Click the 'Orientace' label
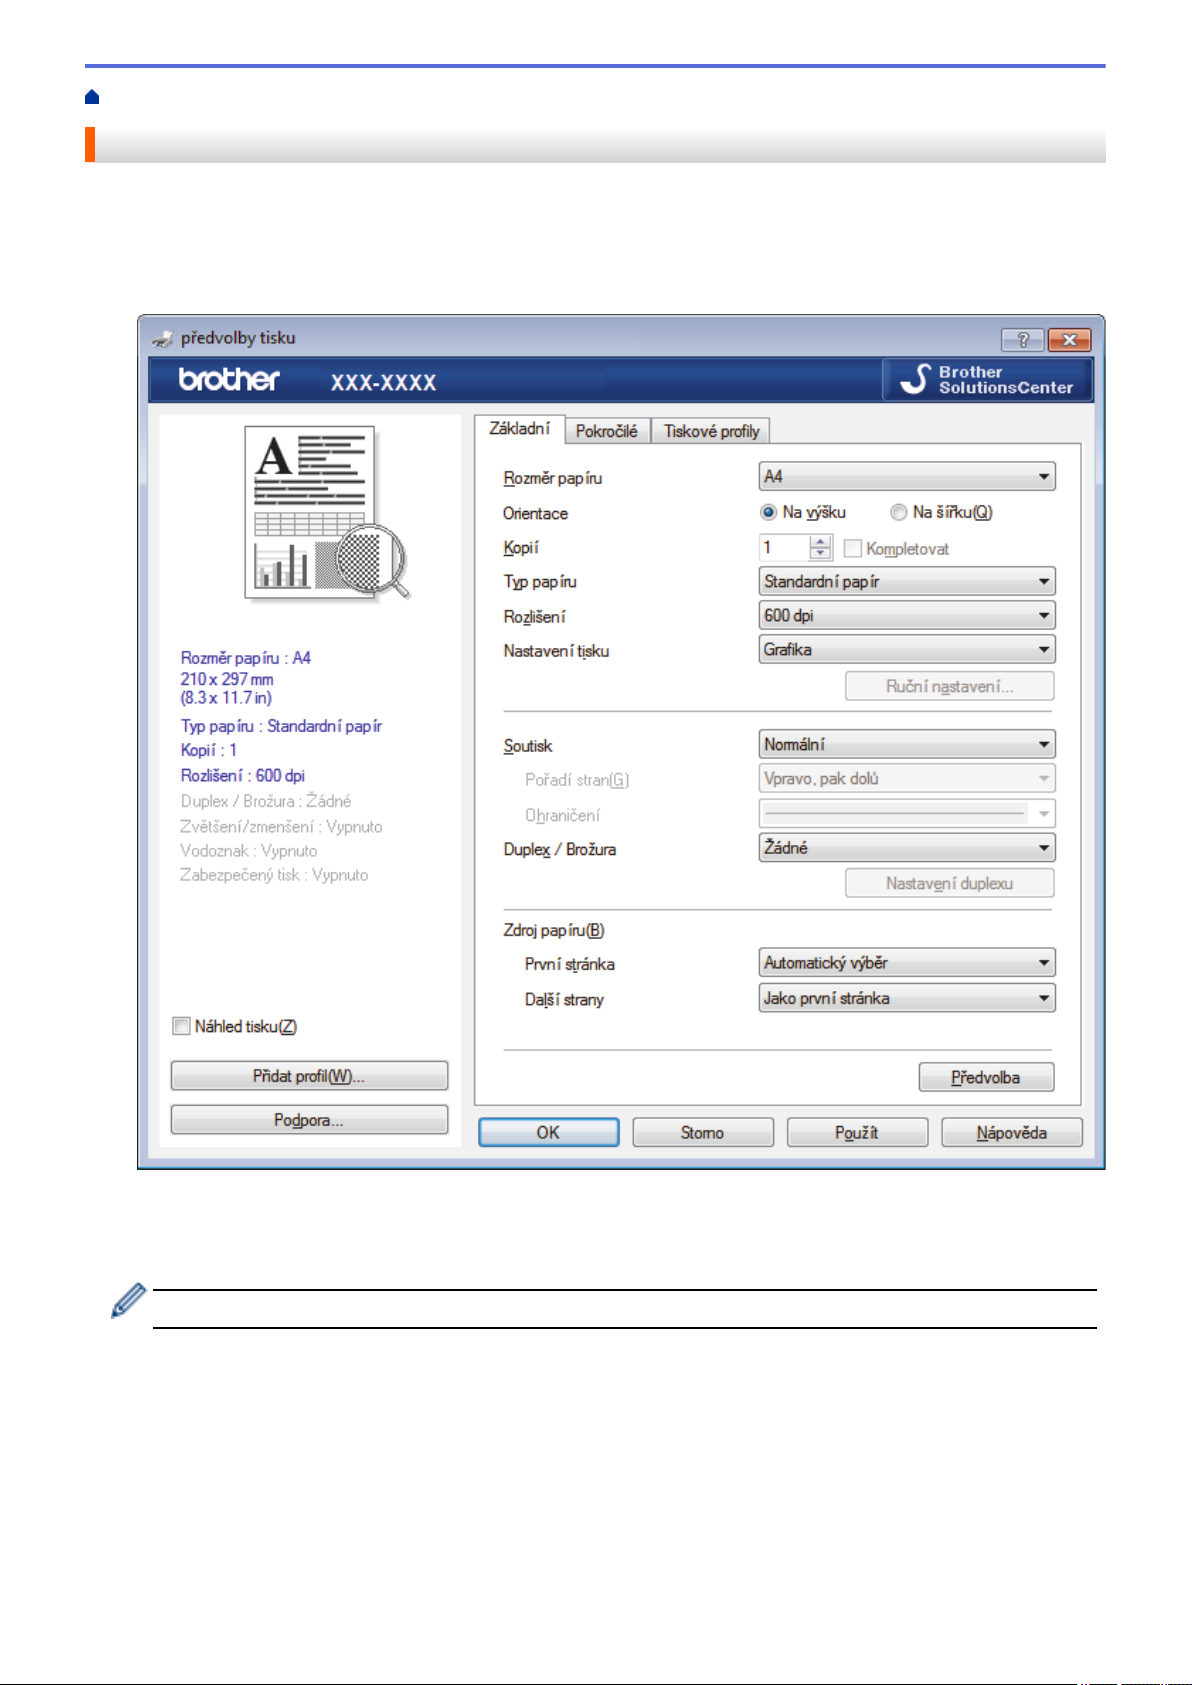This screenshot has width=1192, height=1685. (x=536, y=513)
